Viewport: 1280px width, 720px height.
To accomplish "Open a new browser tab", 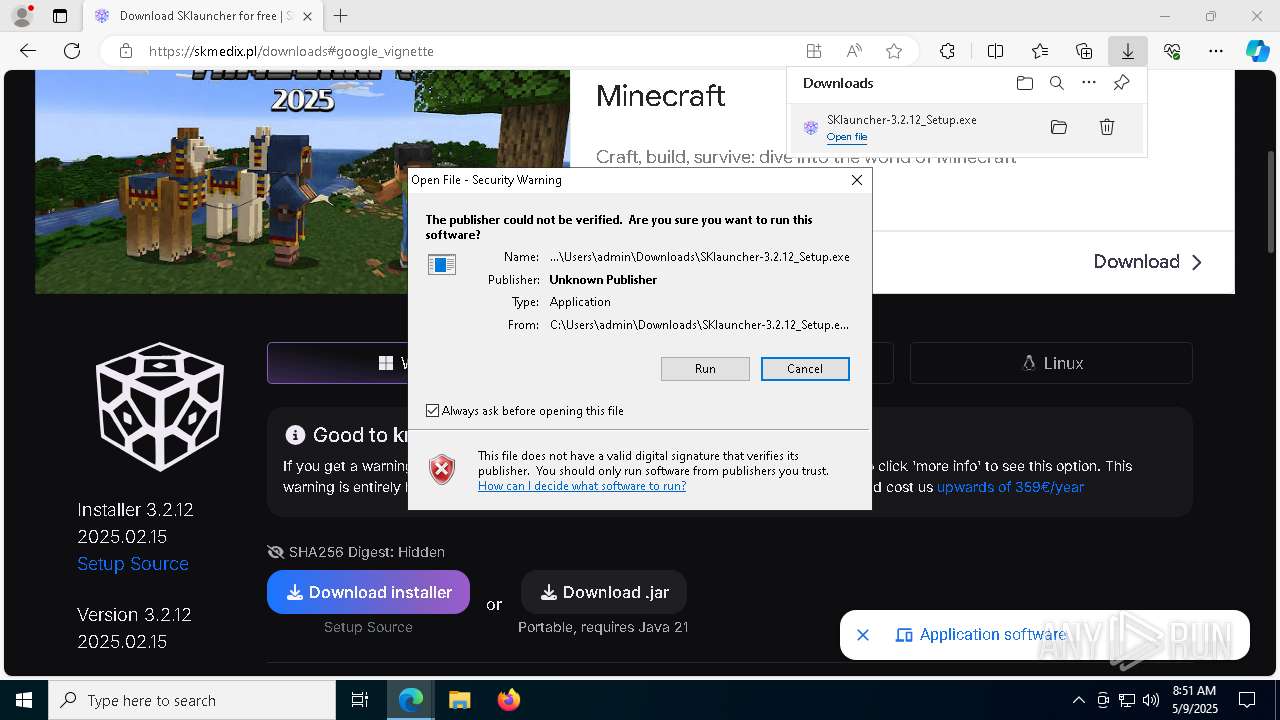I will 341,16.
